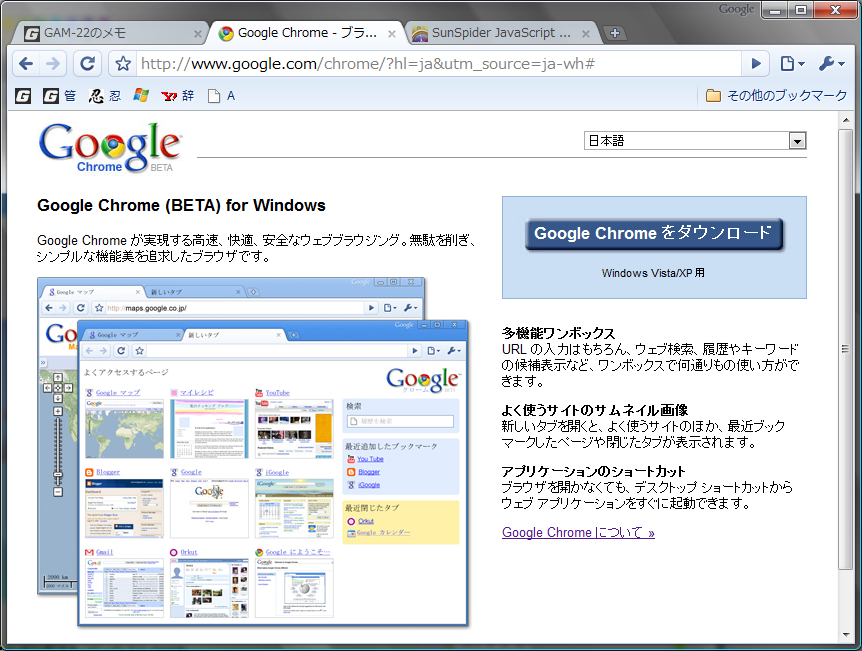Open the wrench settings menu
The image size is (862, 651).
(831, 64)
